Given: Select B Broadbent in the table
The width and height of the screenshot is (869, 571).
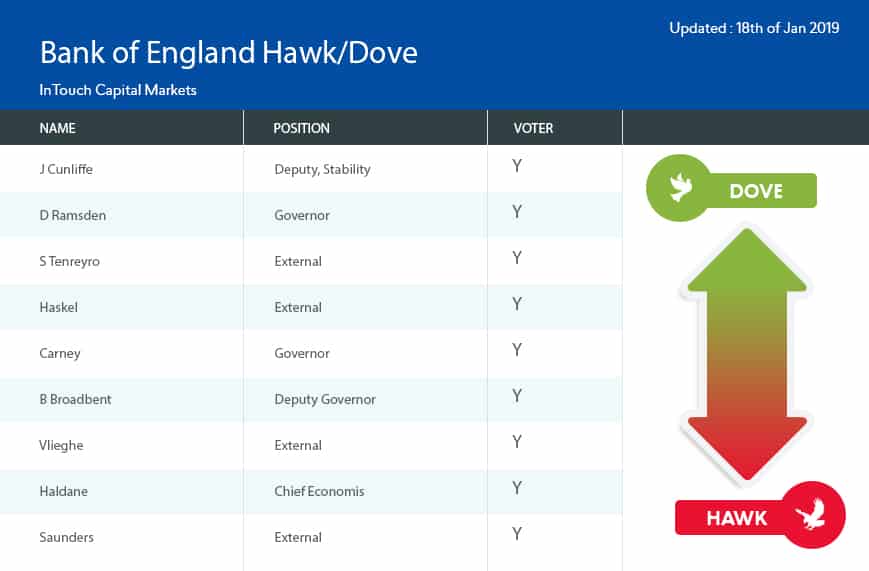Looking at the screenshot, I should (75, 399).
